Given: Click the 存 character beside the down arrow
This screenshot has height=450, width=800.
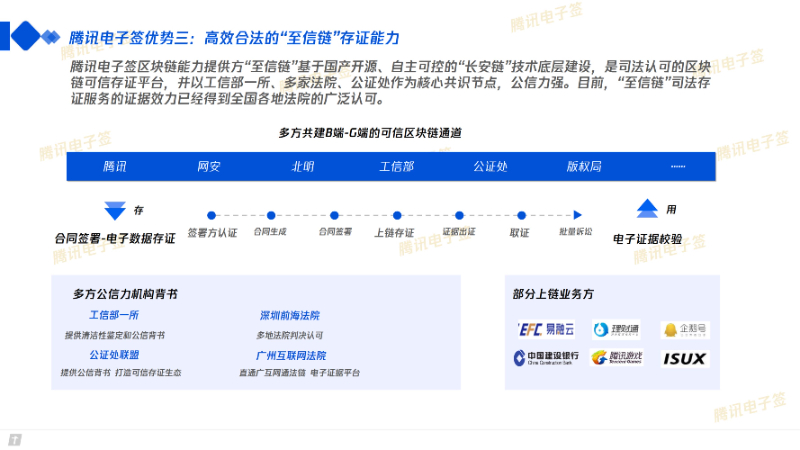Looking at the screenshot, I should [139, 210].
